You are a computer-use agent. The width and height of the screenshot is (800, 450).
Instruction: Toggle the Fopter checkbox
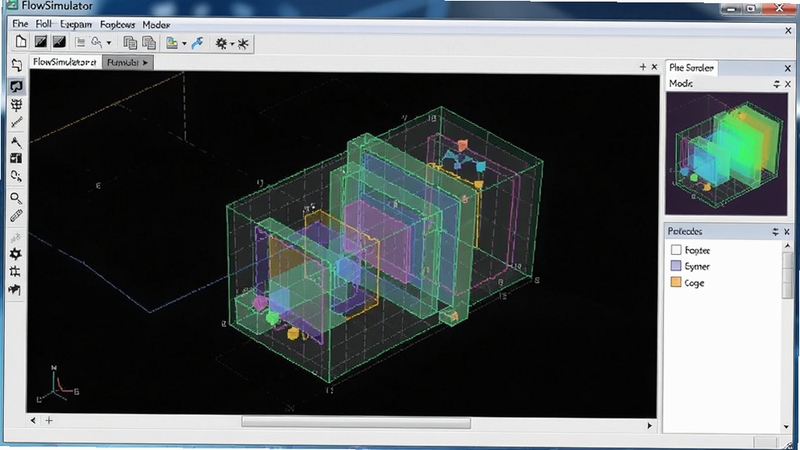pos(676,250)
